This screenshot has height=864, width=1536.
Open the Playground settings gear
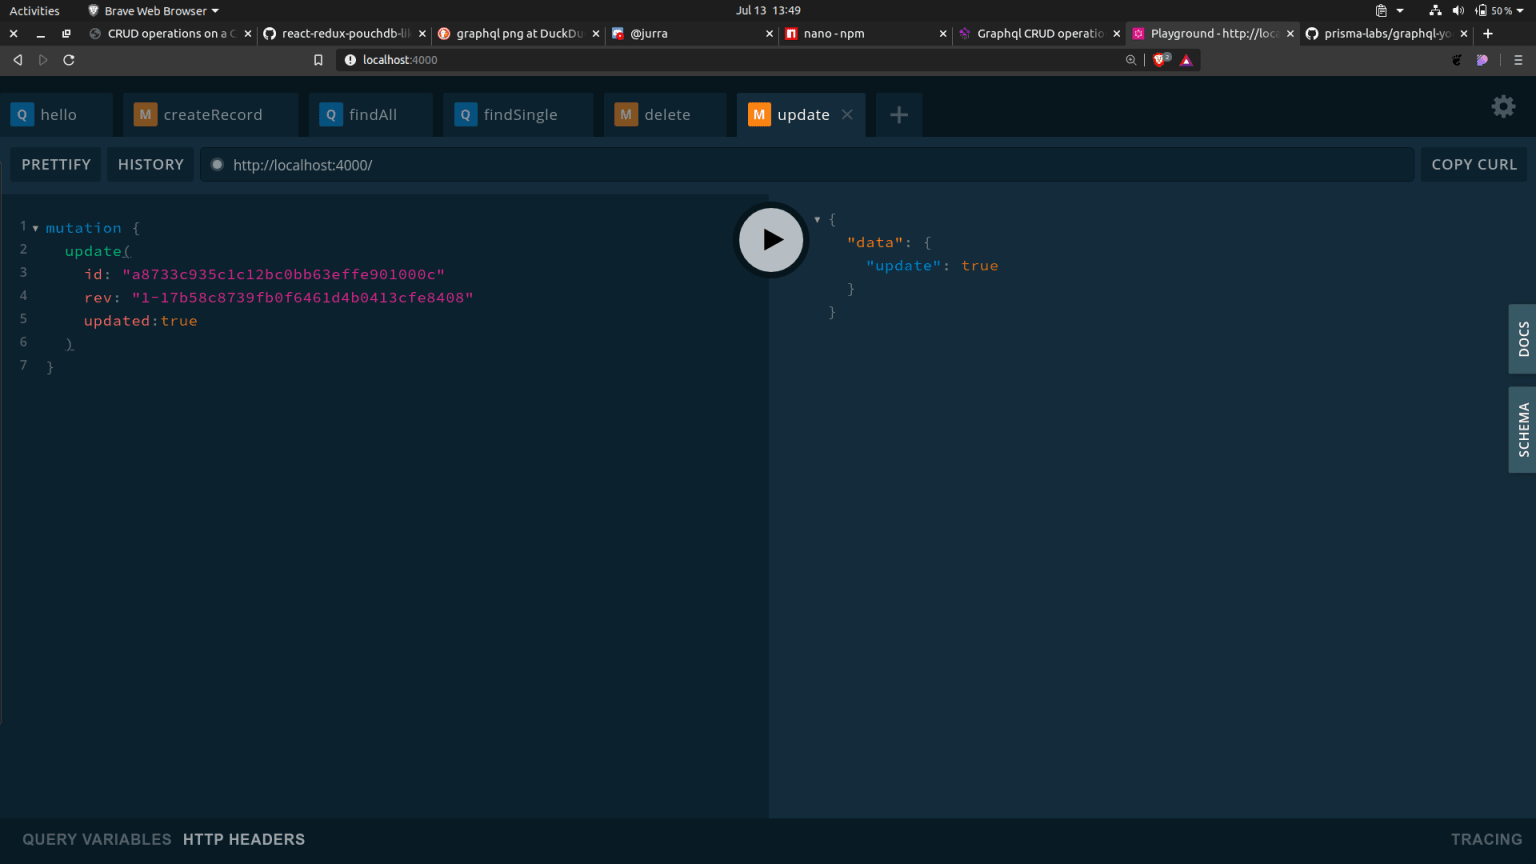click(x=1503, y=106)
